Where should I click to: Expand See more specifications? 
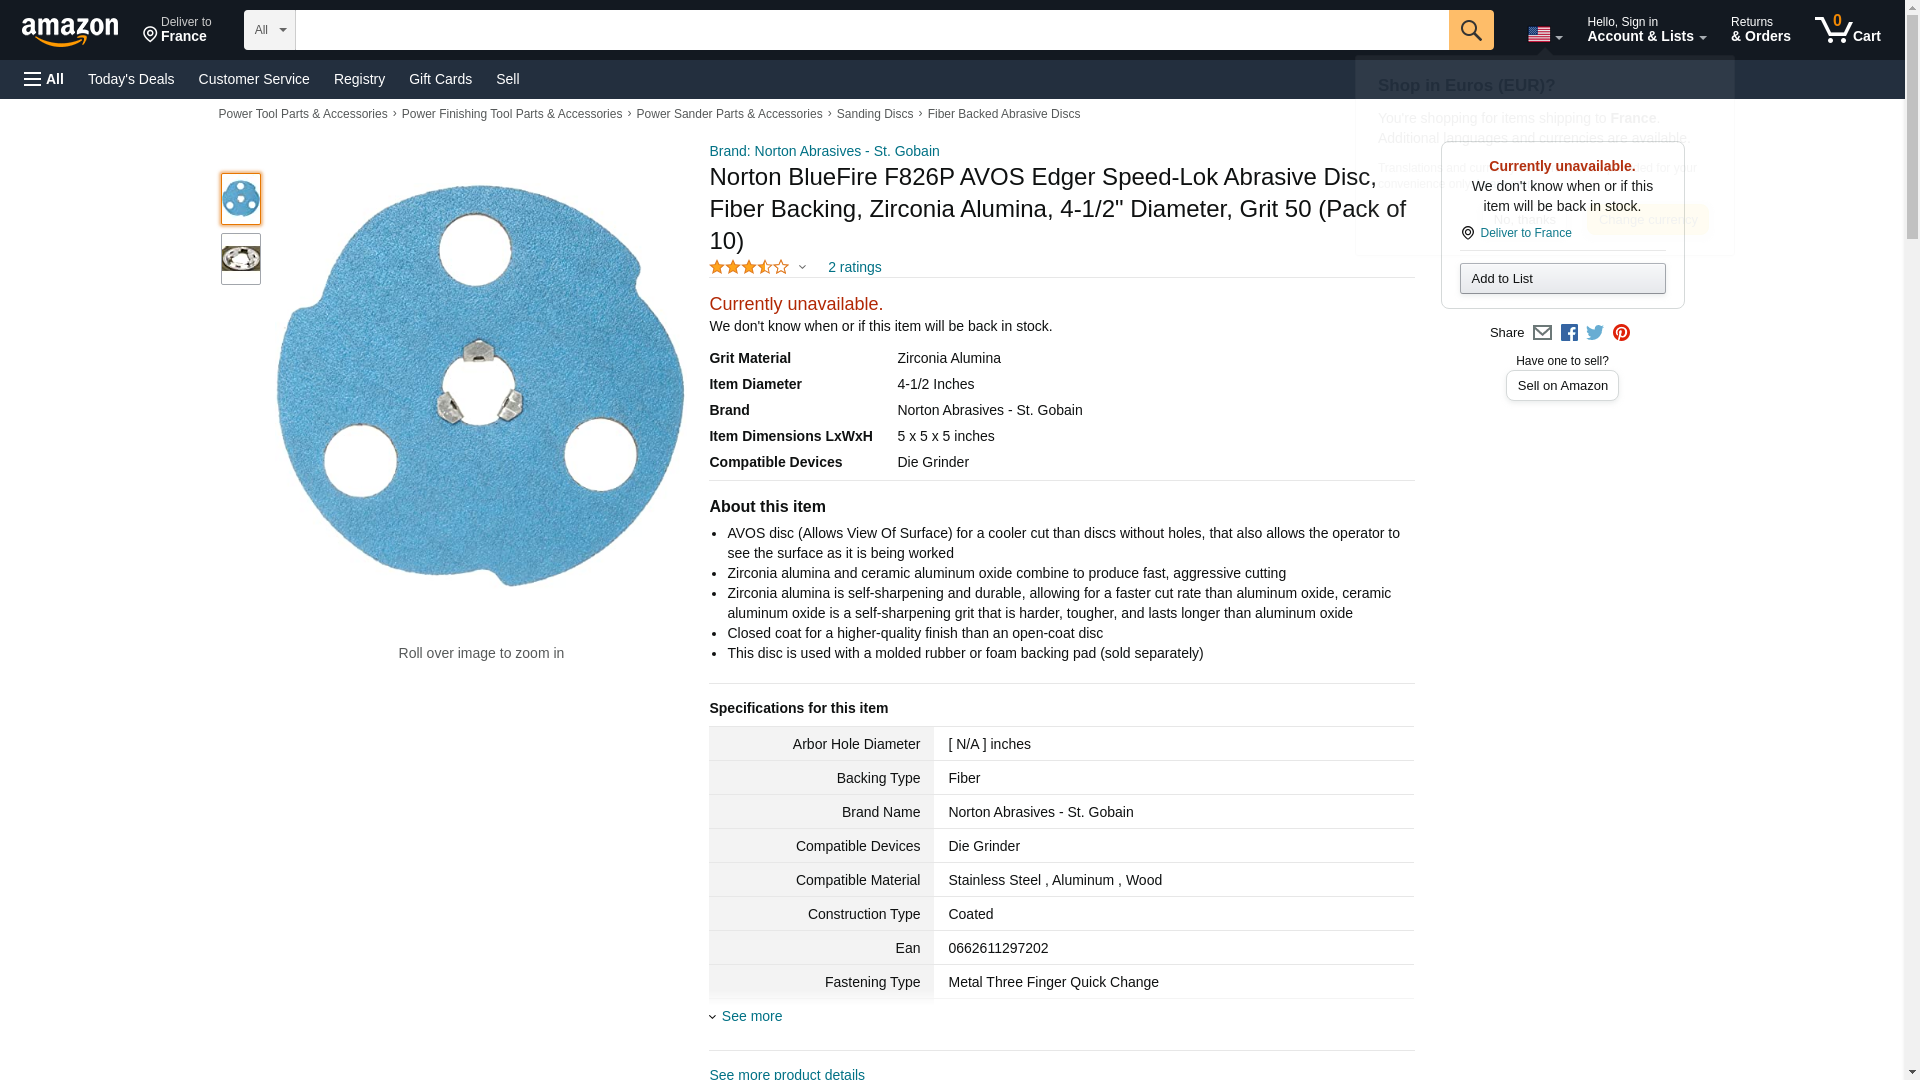pos(751,1016)
